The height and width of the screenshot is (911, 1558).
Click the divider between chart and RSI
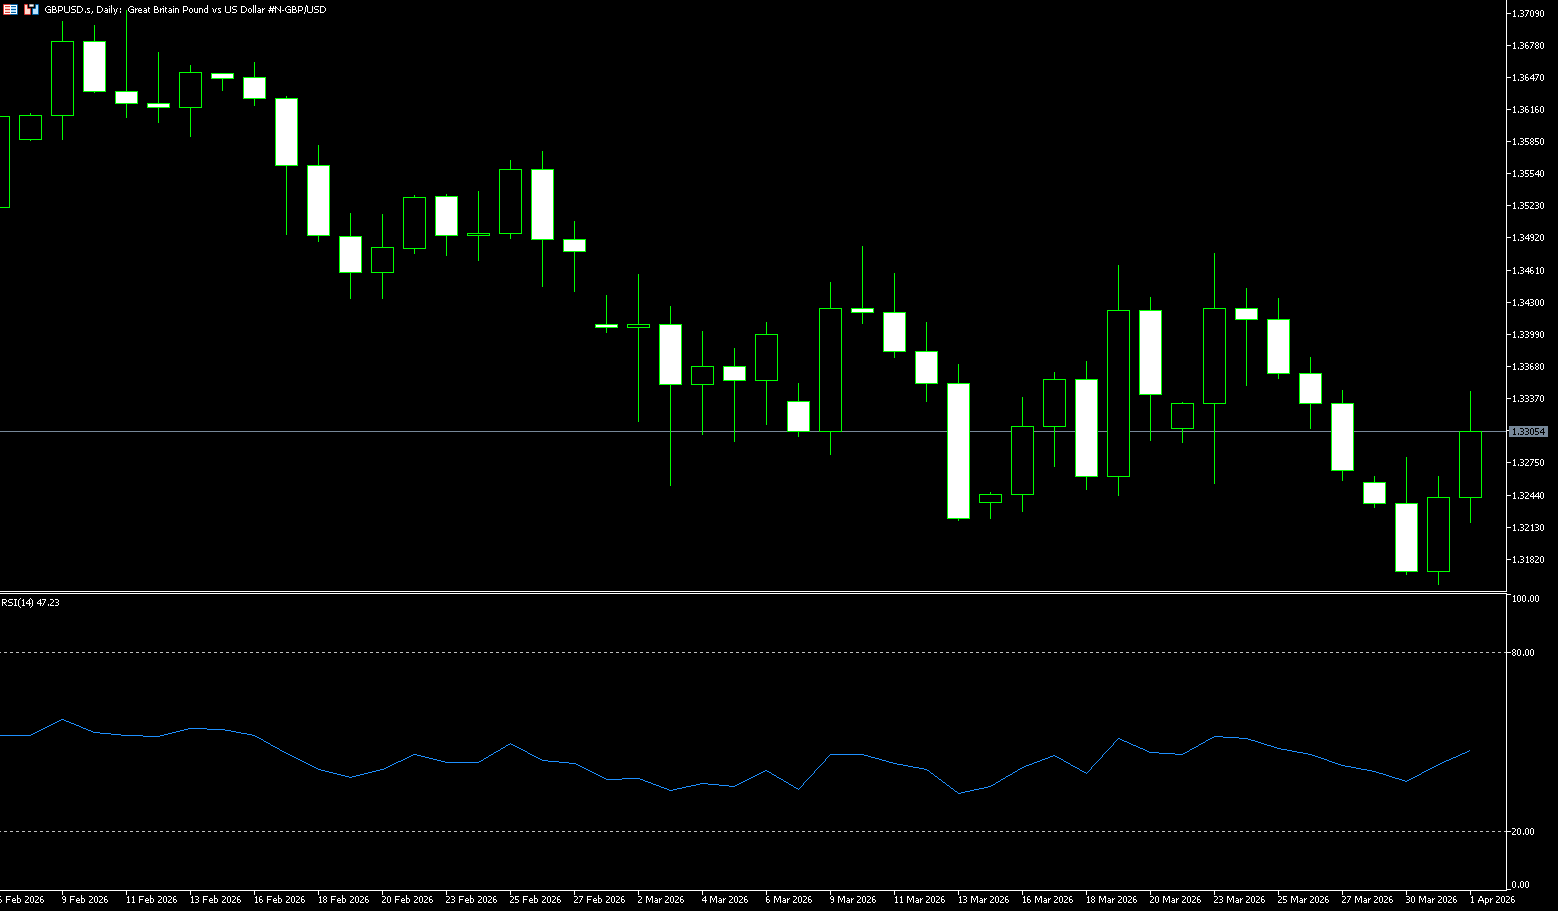pyautogui.click(x=750, y=593)
